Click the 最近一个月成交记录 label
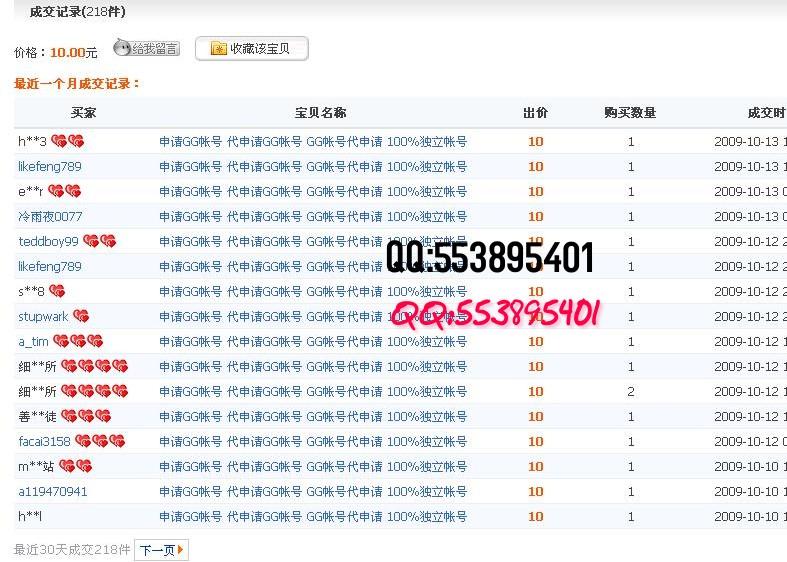Image resolution: width=787 pixels, height=562 pixels. pyautogui.click(x=77, y=84)
